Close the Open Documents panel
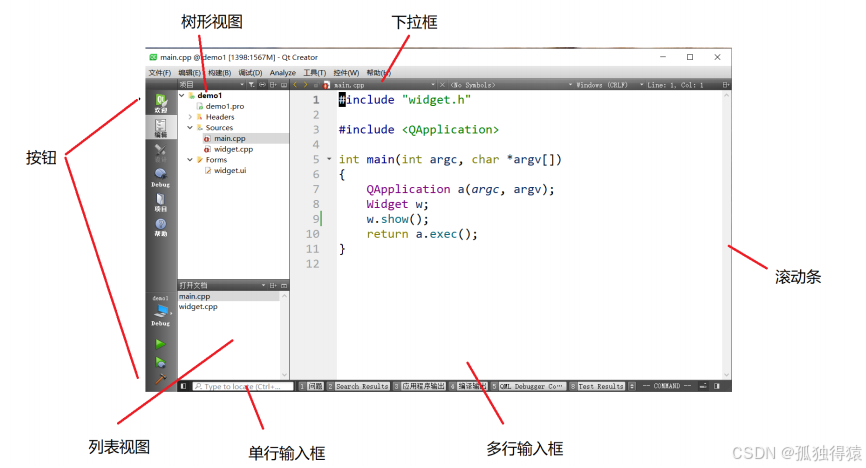 tap(284, 285)
